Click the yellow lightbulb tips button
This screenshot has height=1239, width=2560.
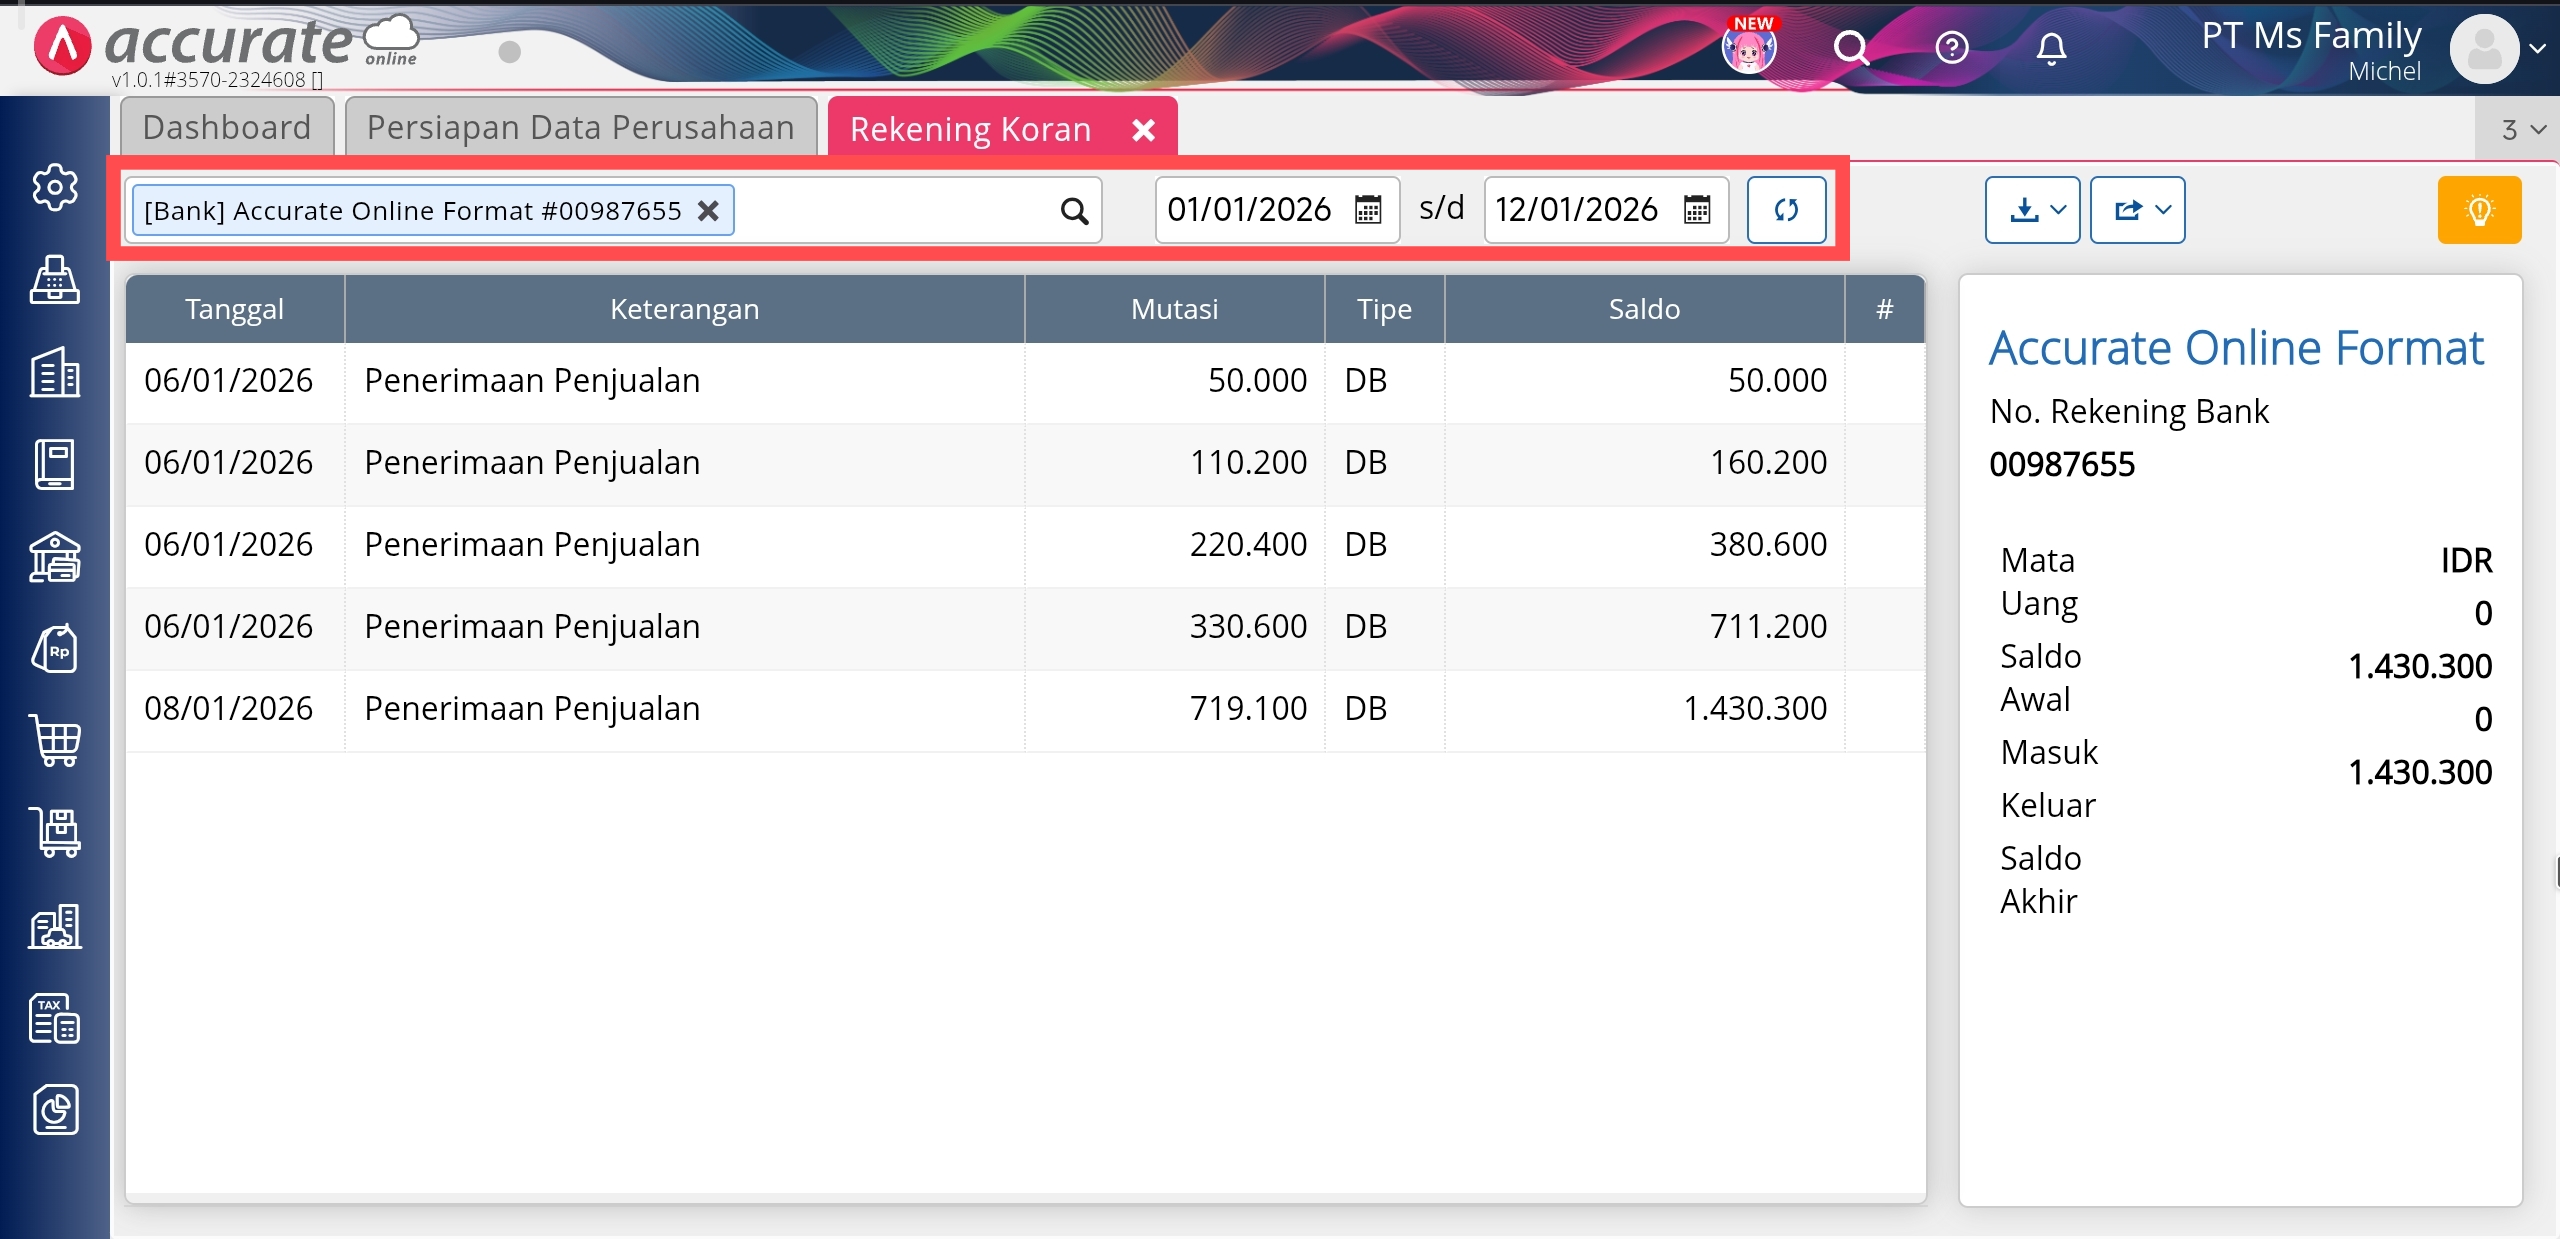tap(2479, 210)
